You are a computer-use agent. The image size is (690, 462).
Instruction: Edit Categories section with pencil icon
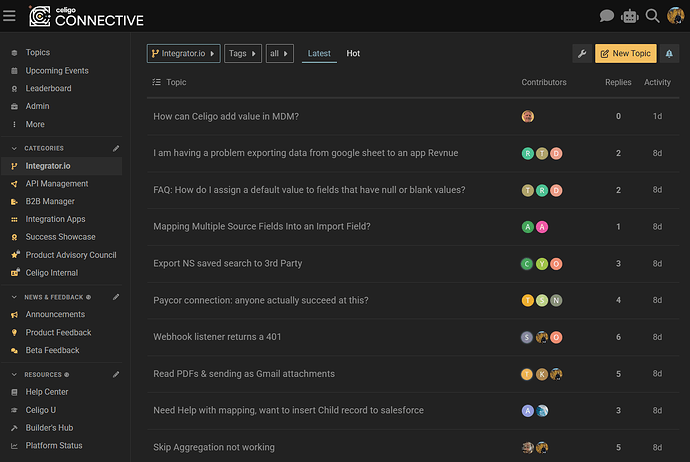coord(116,148)
